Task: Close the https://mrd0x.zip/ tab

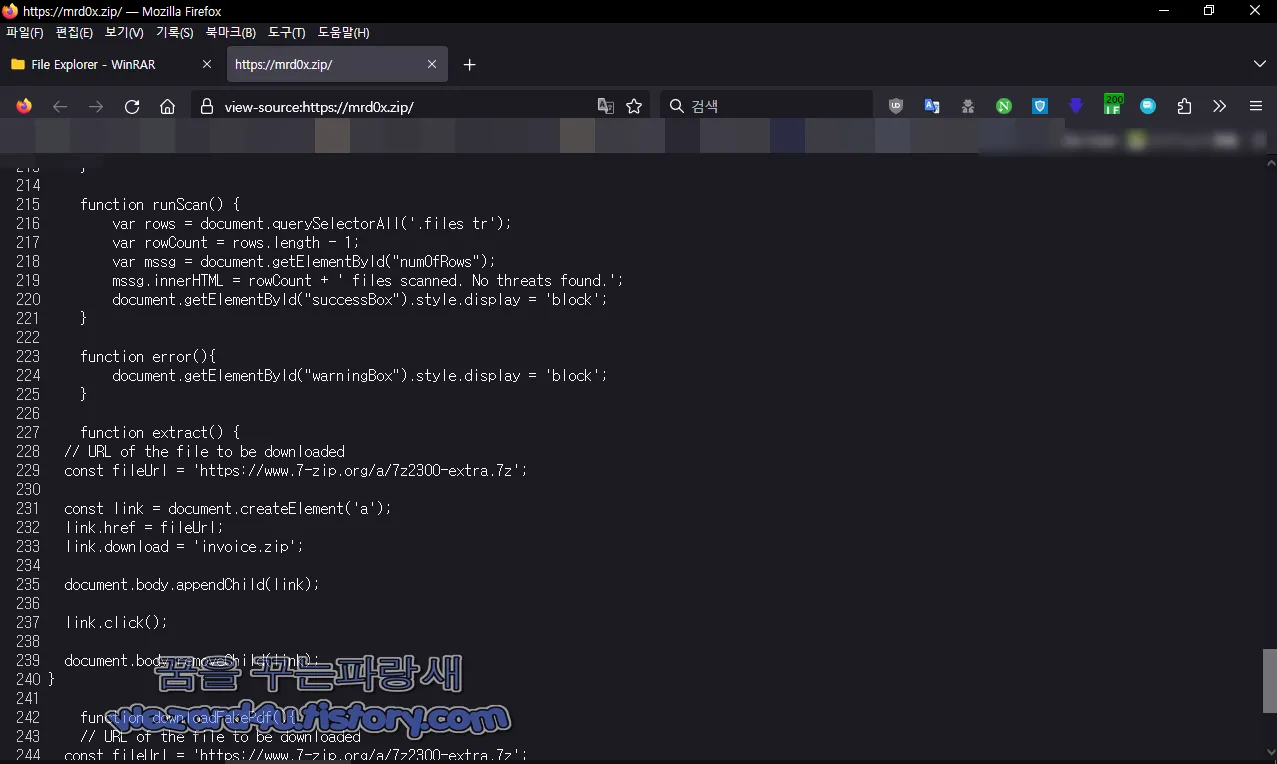Action: coord(432,64)
